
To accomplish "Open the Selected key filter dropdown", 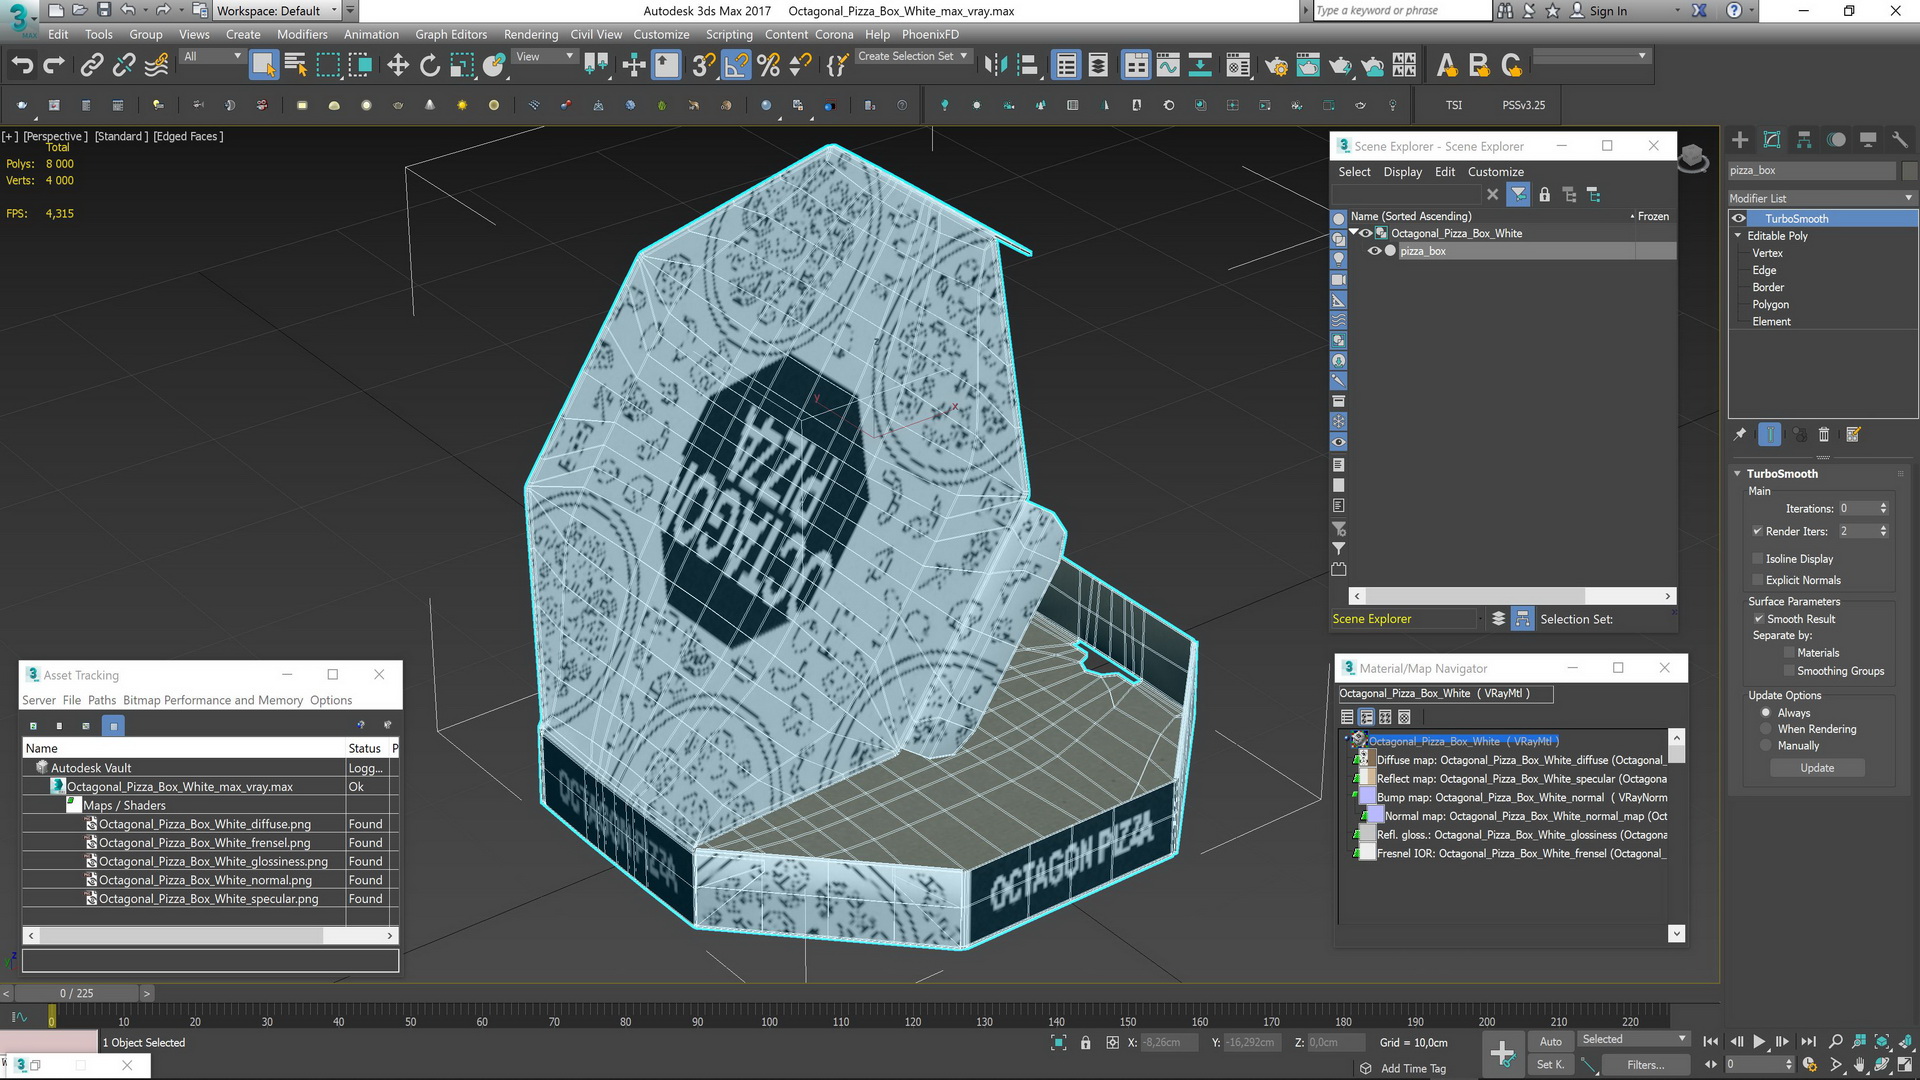I will coord(1633,1040).
